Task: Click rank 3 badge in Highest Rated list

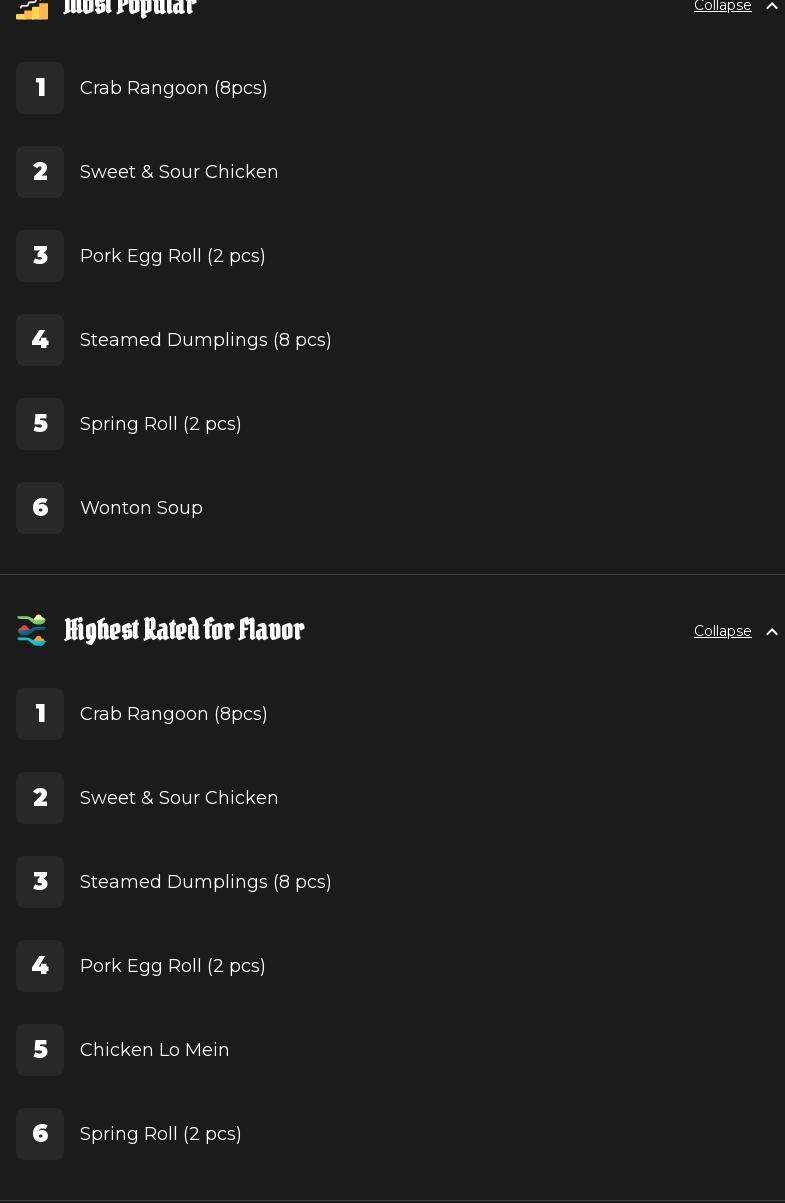Action: tap(40, 882)
